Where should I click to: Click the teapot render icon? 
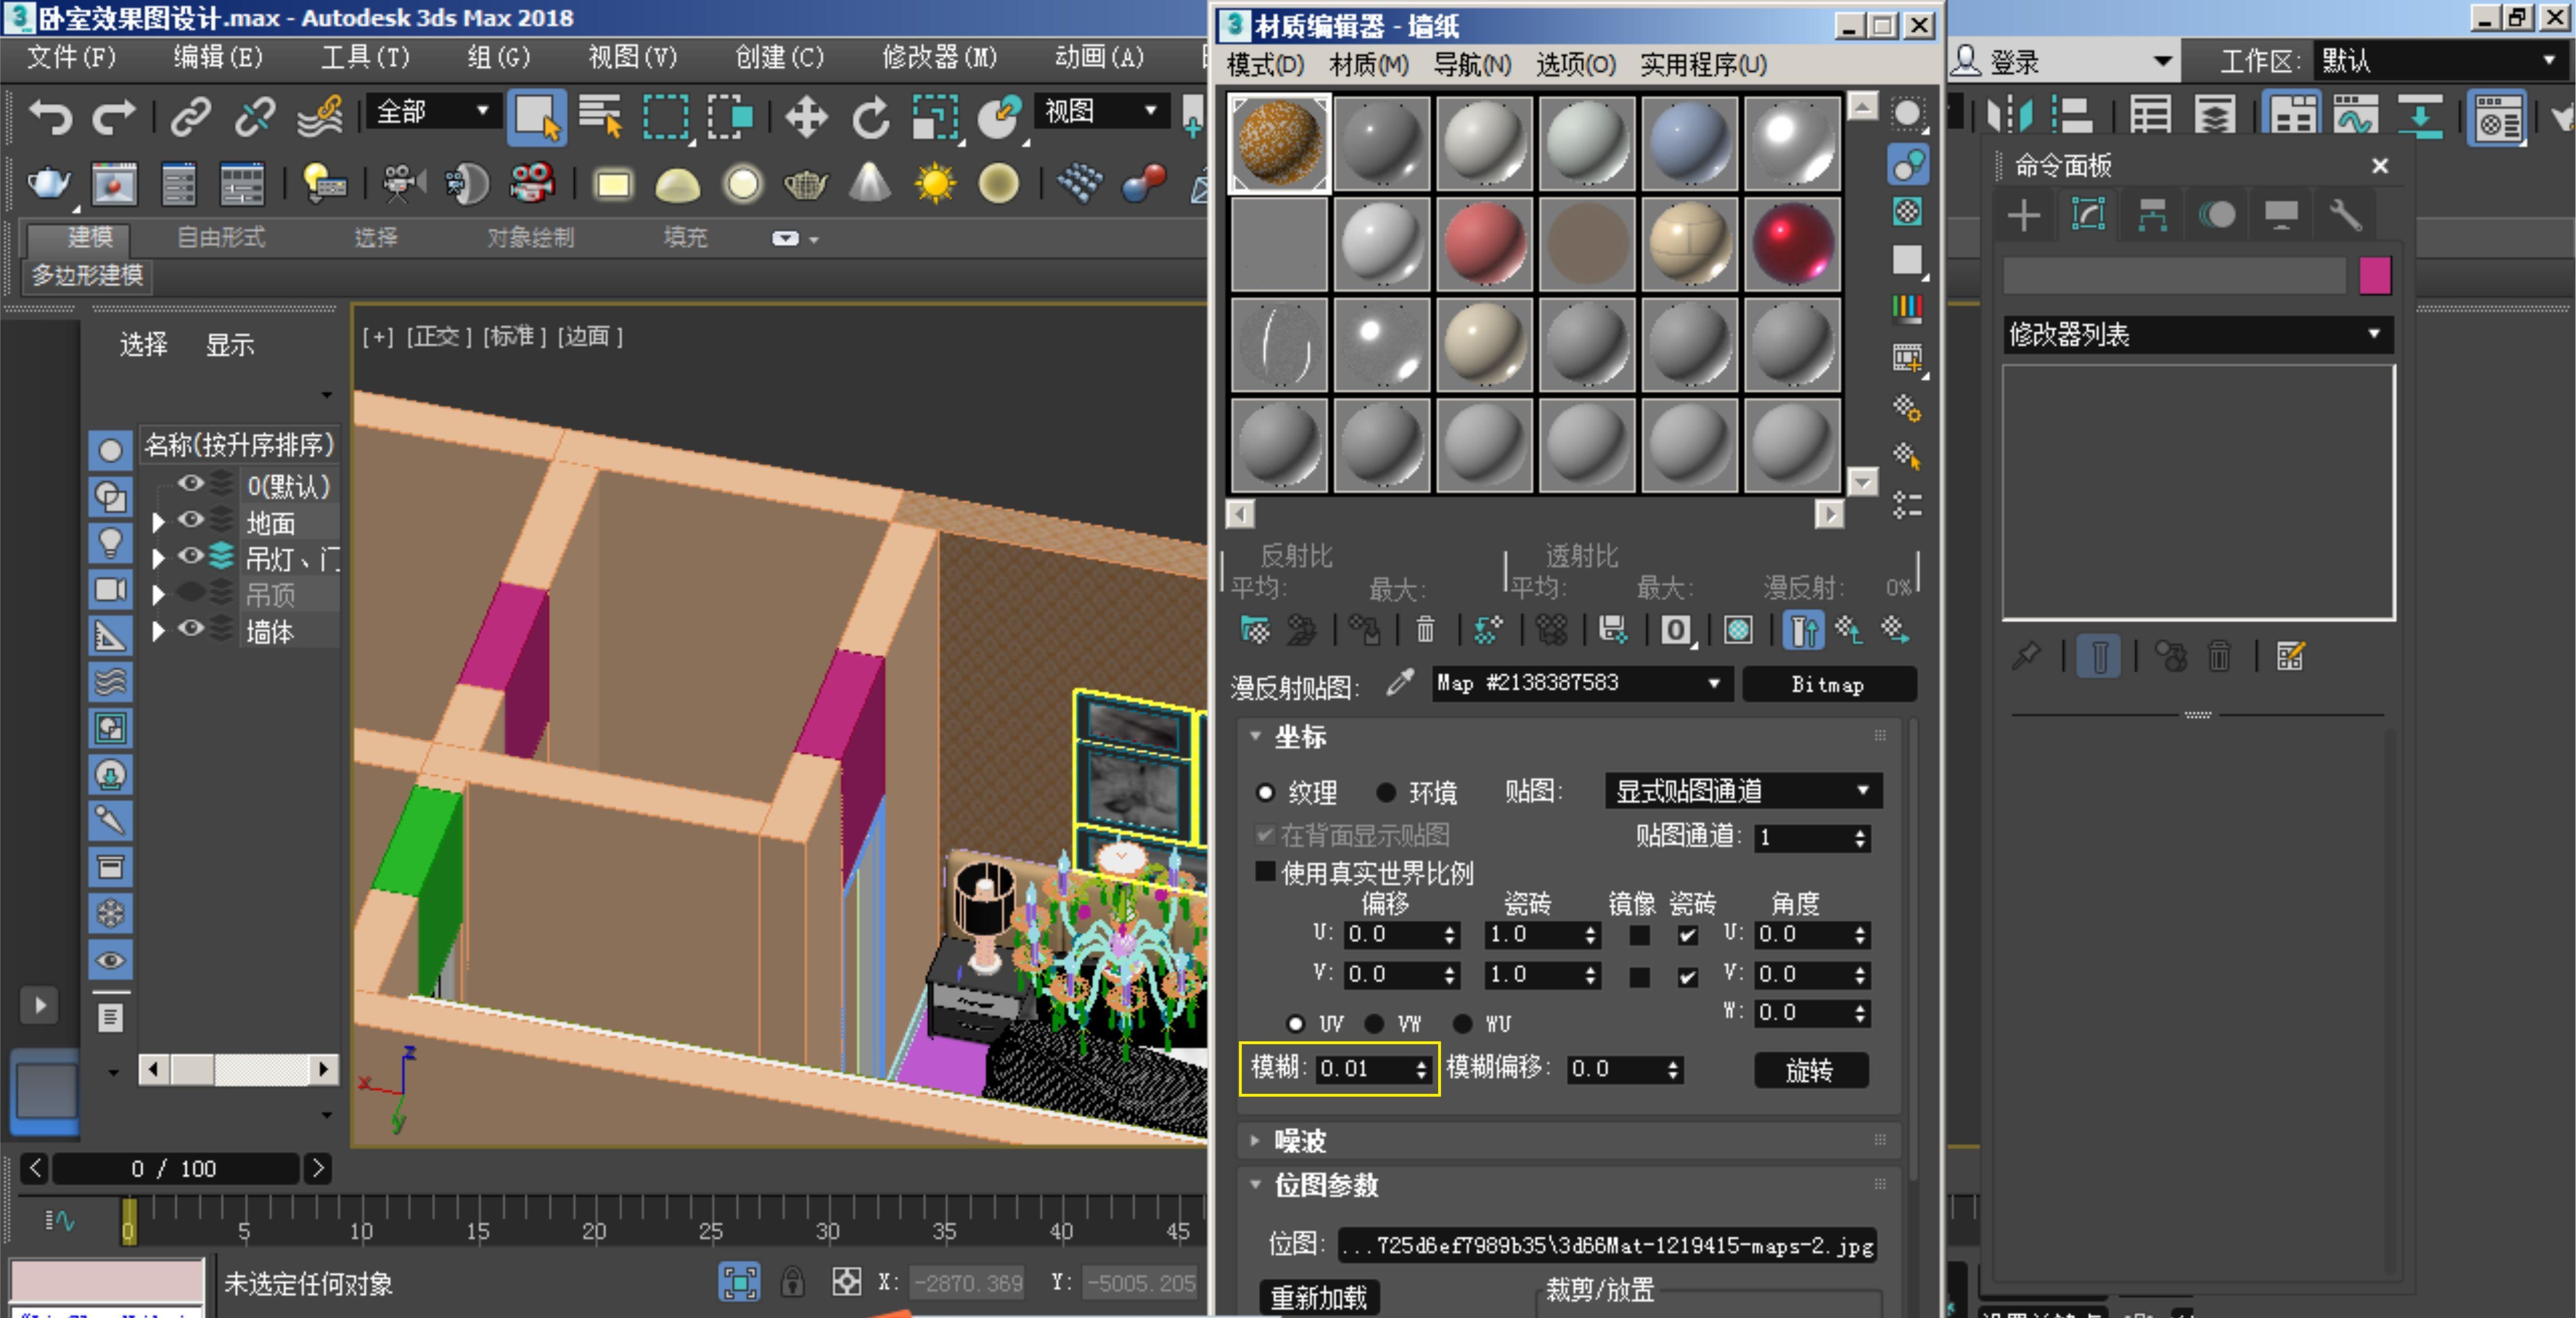pos(48,184)
